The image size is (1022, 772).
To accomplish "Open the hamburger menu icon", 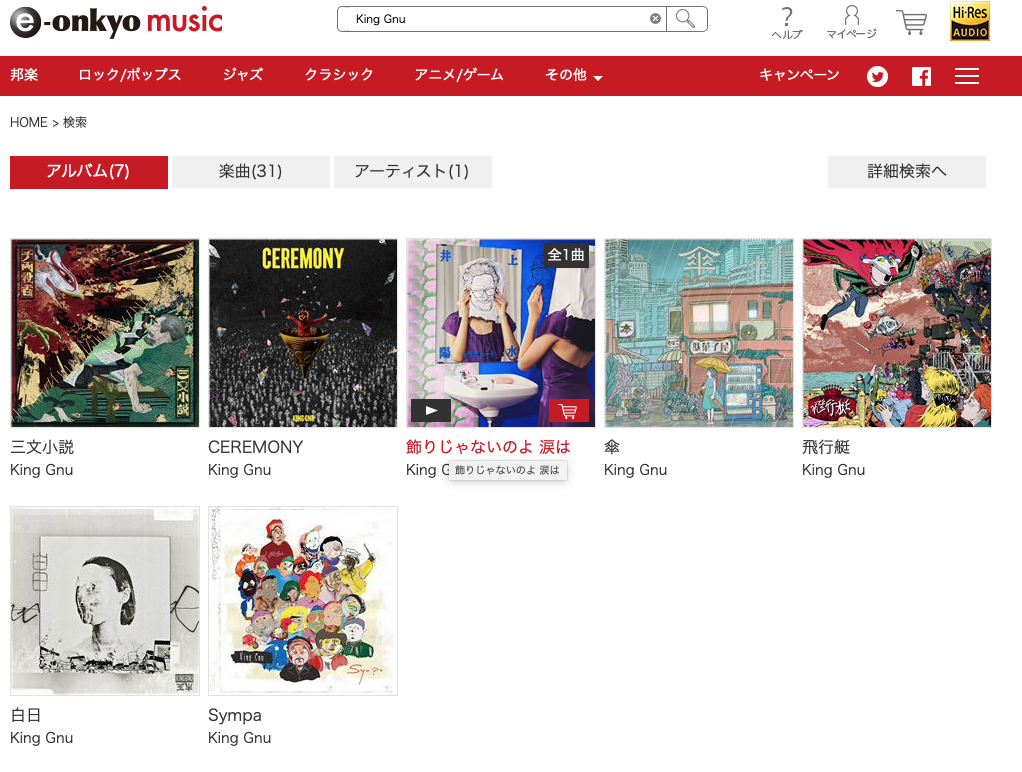I will click(967, 76).
